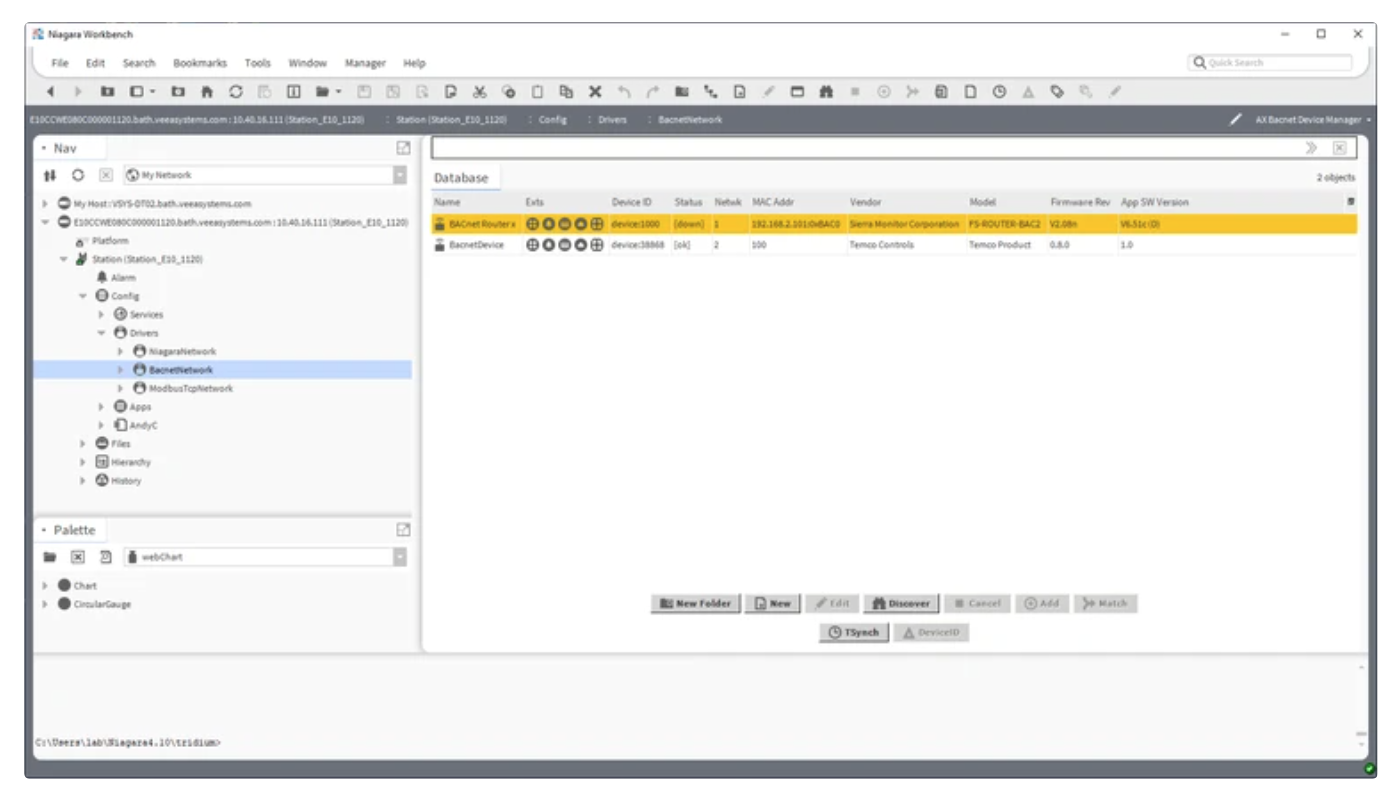The image size is (1396, 802).
Task: Collapse the Config tree node
Action: pos(83,296)
